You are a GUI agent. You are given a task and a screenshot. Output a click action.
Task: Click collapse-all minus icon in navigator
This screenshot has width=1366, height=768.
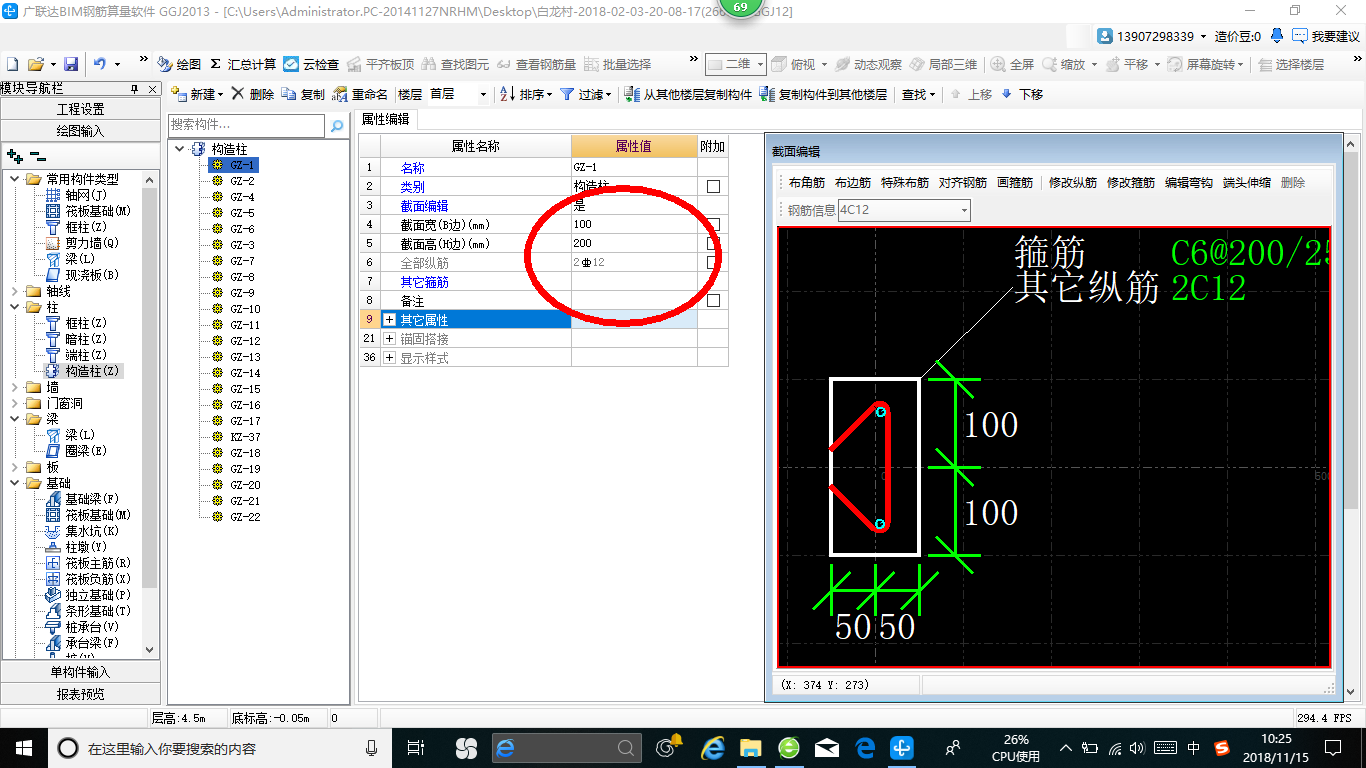pos(37,156)
